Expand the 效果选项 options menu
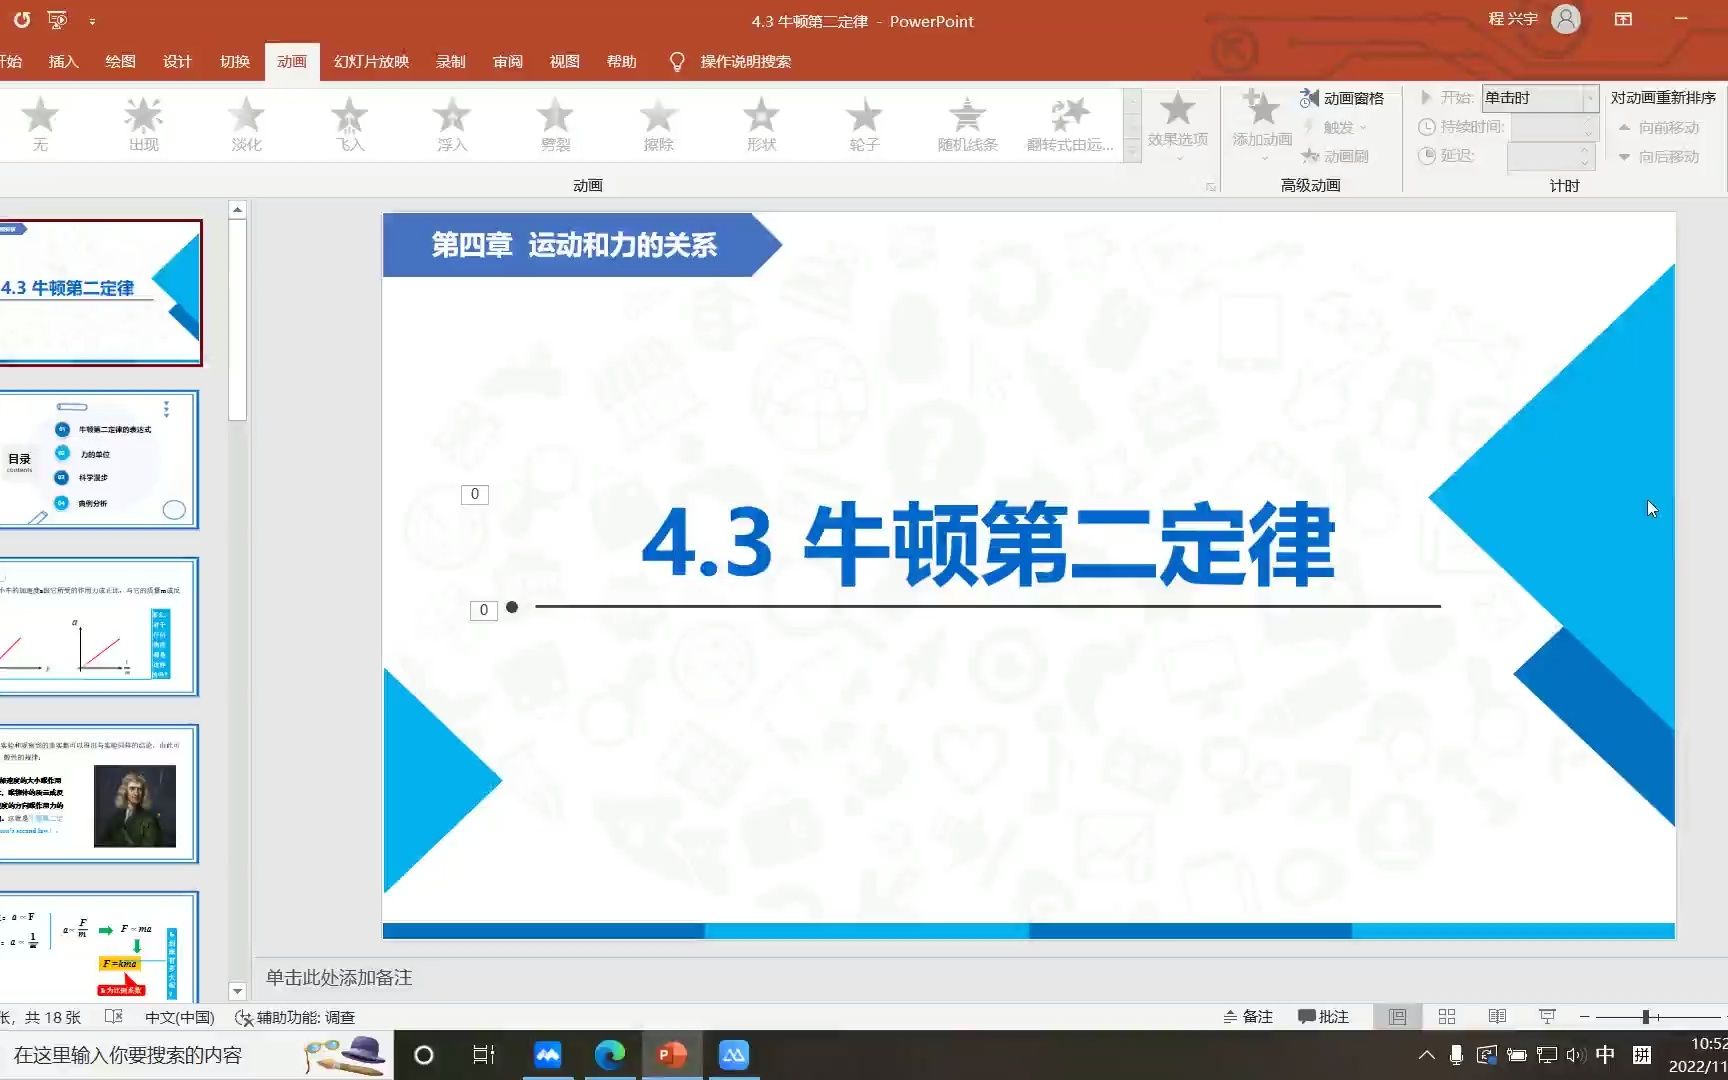The height and width of the screenshot is (1080, 1728). (1177, 127)
